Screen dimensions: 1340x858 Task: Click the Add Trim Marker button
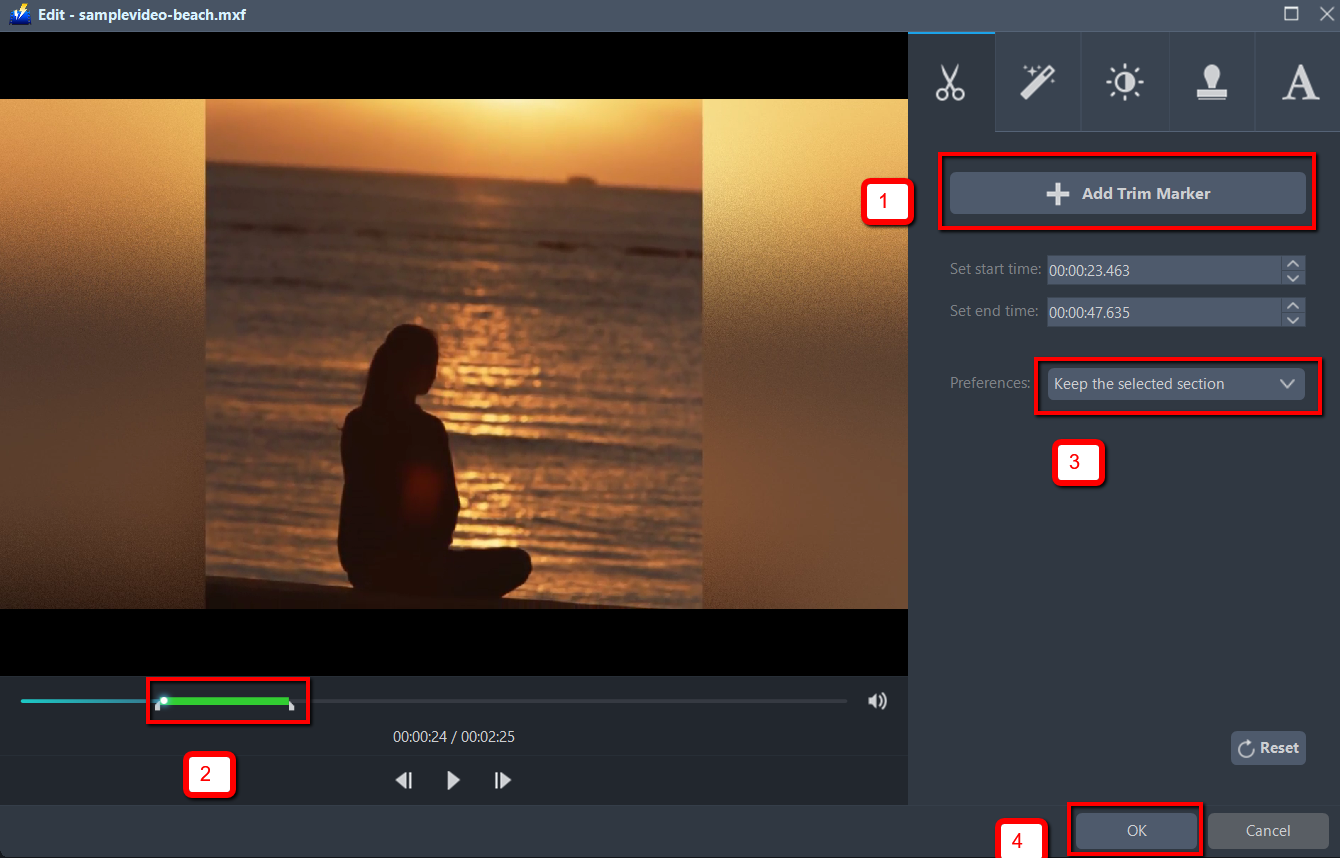pyautogui.click(x=1127, y=193)
